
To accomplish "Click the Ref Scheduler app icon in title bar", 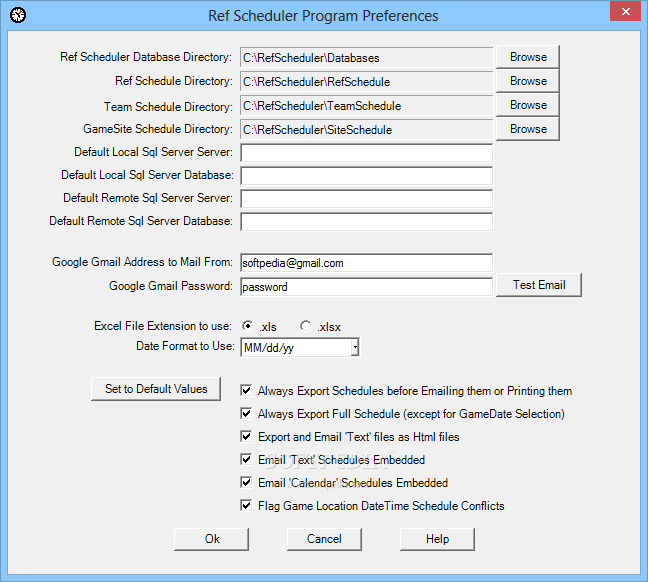I will coord(18,15).
